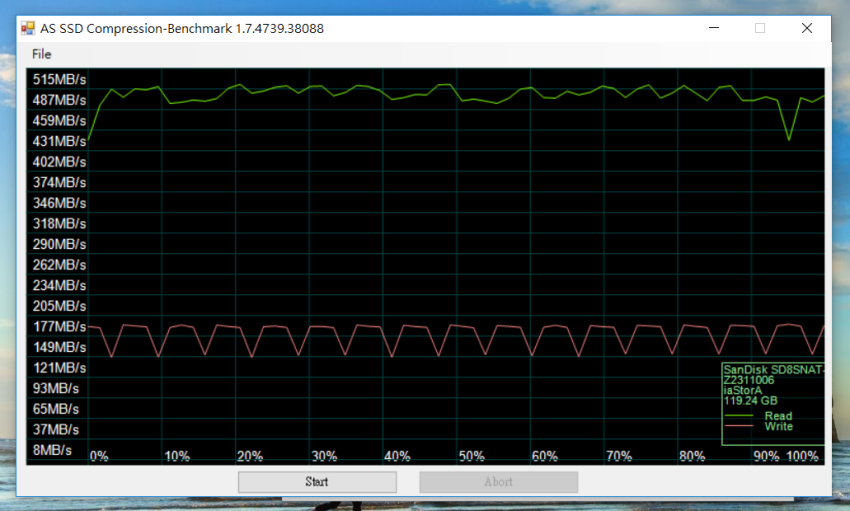Click the 65MB/s axis label
The width and height of the screenshot is (850, 511).
56,409
